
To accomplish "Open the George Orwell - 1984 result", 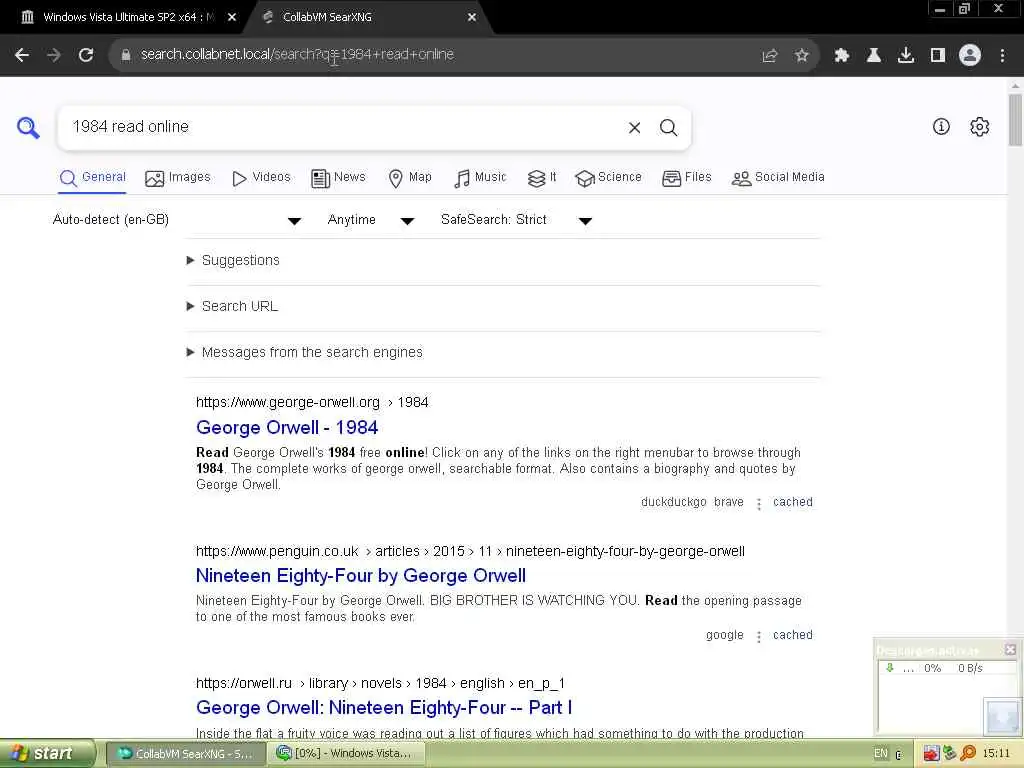I will (287, 428).
